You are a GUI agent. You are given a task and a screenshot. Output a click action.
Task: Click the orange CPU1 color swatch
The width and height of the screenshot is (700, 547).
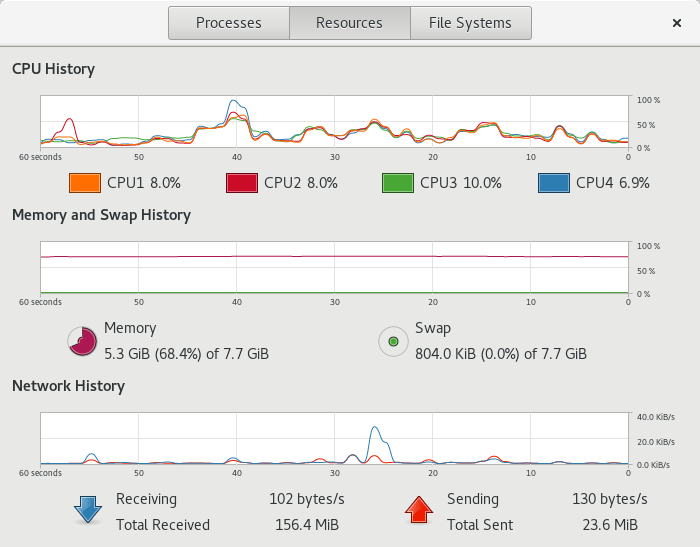(85, 183)
